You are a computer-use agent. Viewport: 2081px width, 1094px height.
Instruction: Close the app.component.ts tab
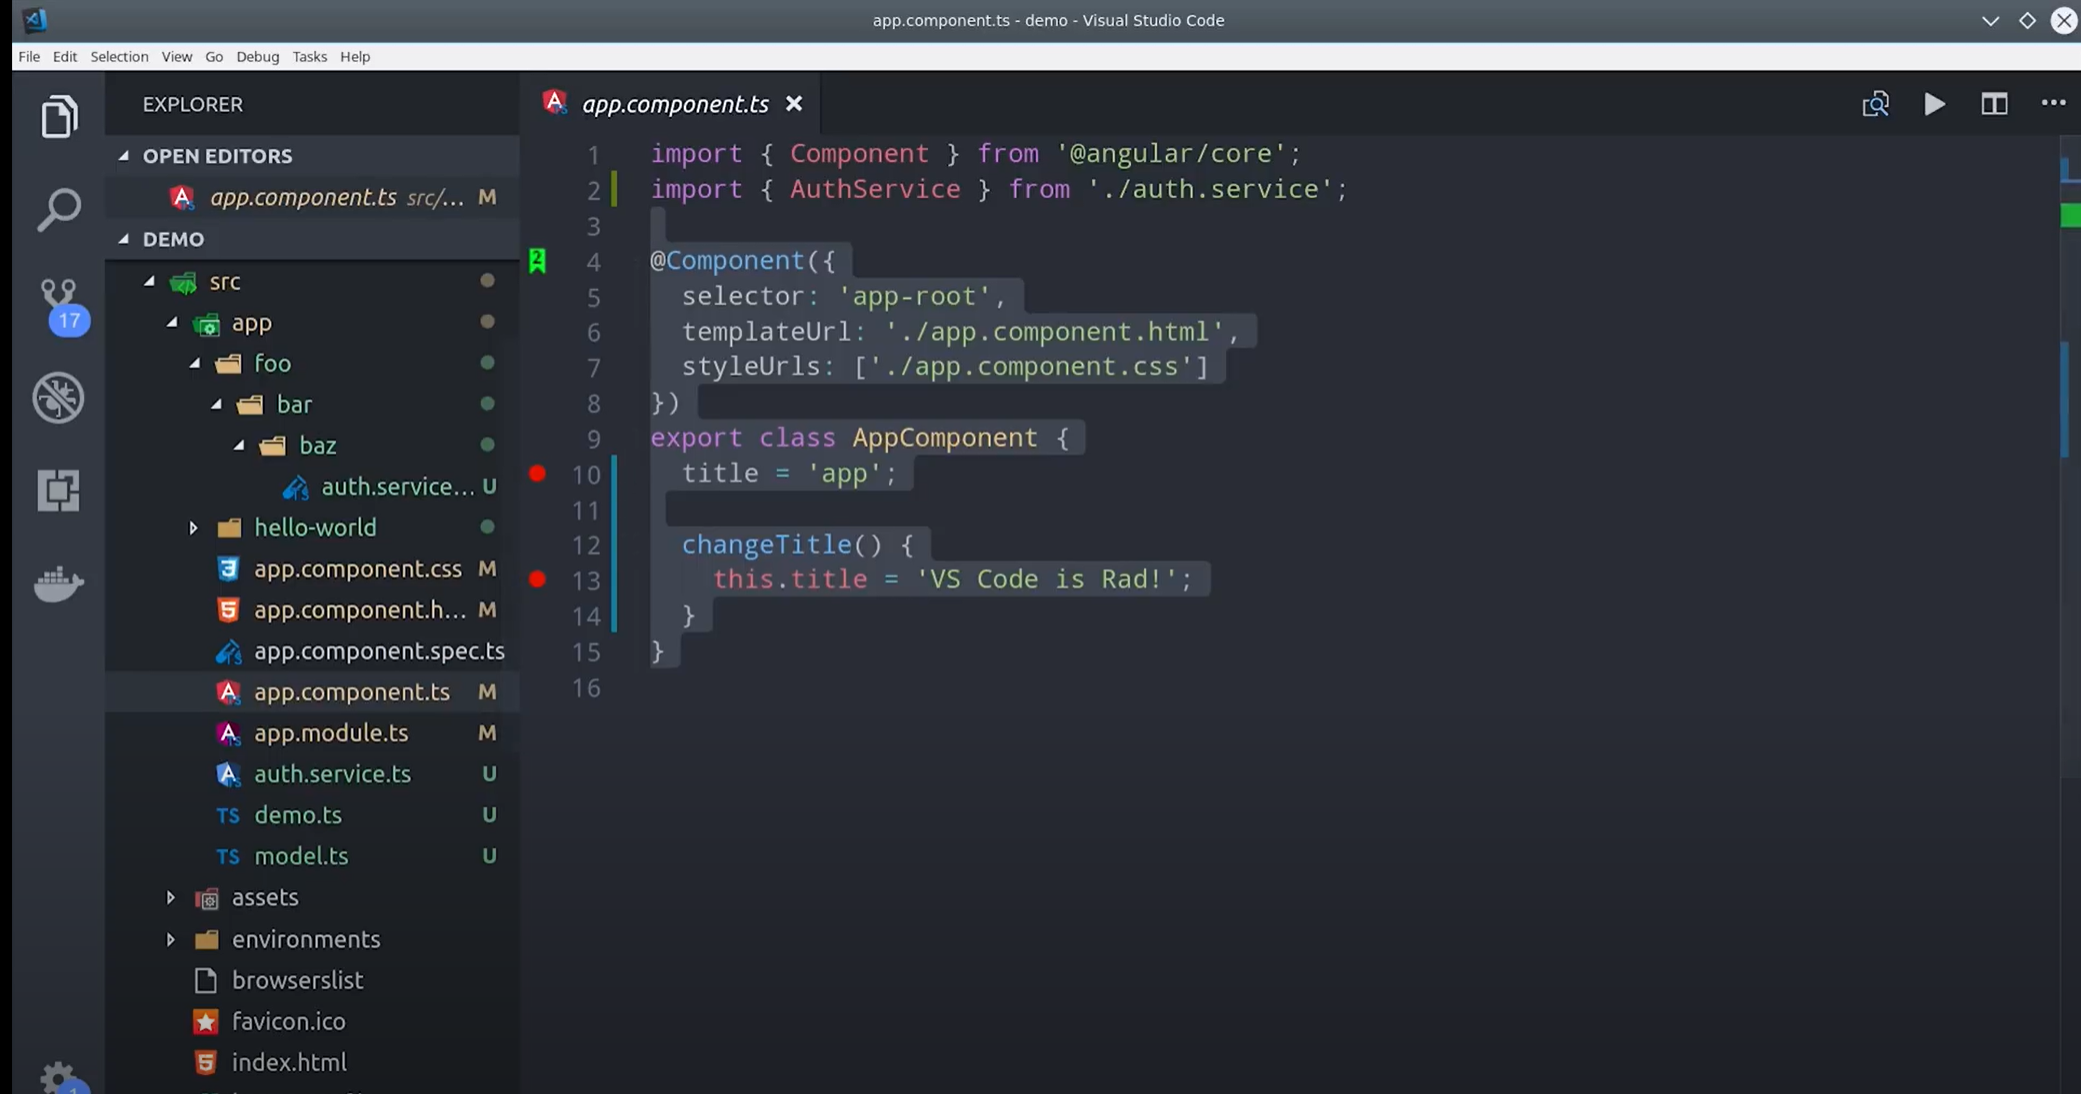[794, 104]
